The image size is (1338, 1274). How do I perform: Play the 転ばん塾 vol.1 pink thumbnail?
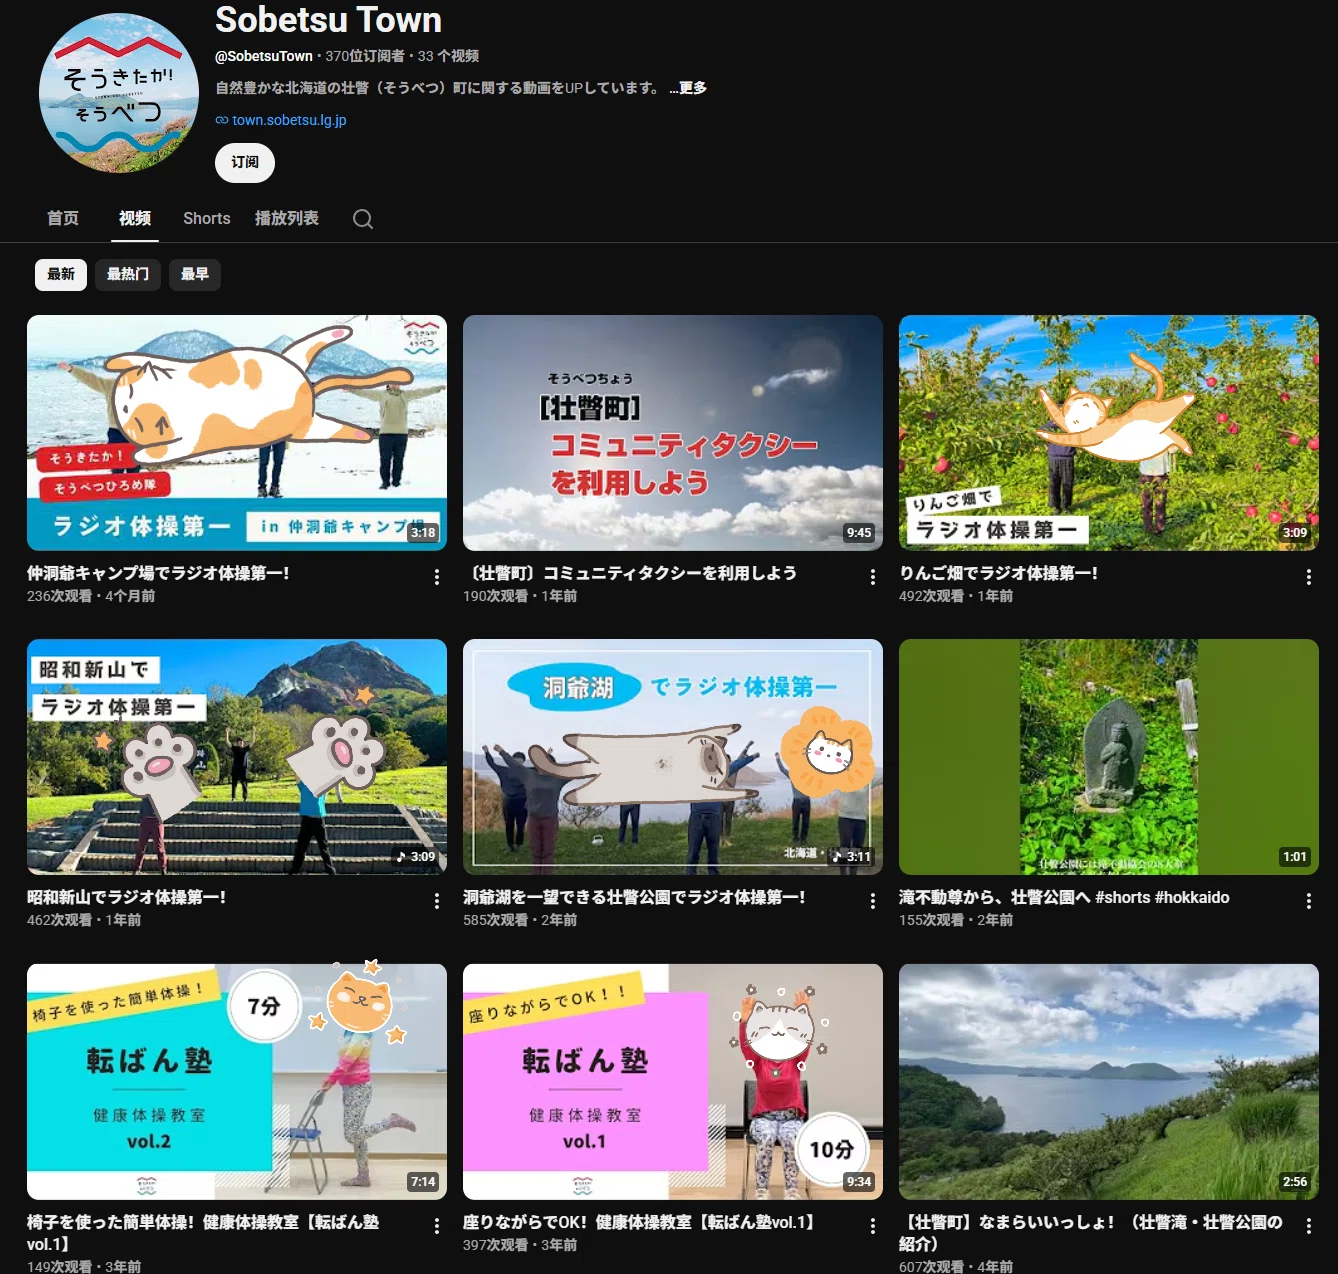coord(673,1082)
